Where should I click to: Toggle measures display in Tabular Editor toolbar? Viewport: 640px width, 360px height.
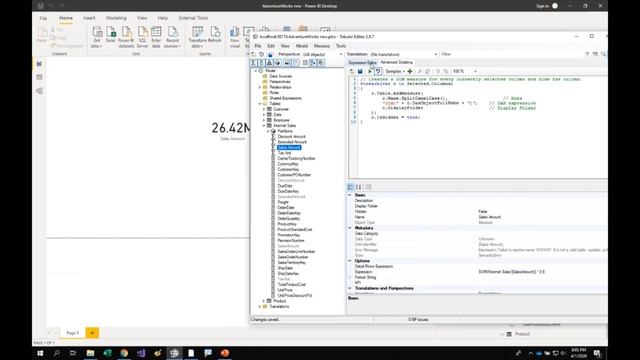coord(253,63)
